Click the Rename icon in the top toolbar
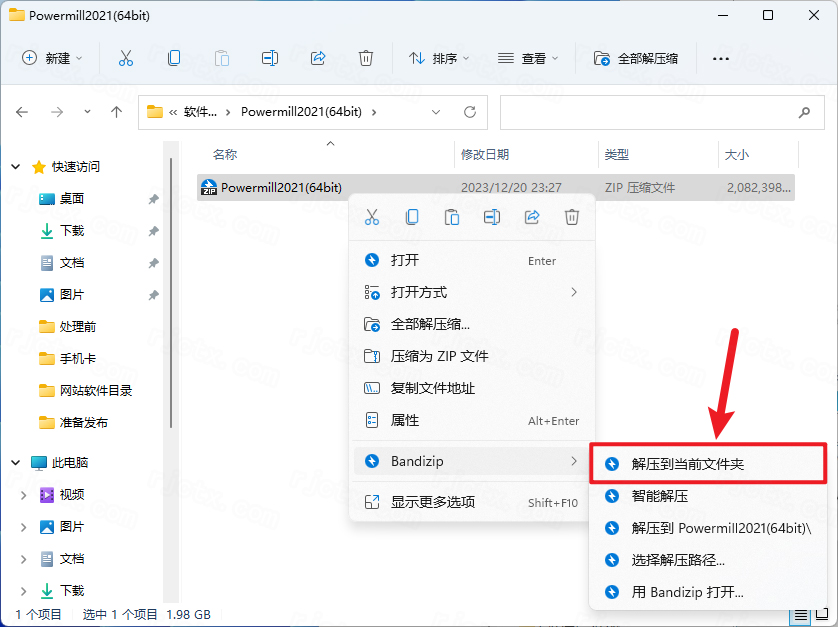This screenshot has height=627, width=838. pyautogui.click(x=270, y=58)
